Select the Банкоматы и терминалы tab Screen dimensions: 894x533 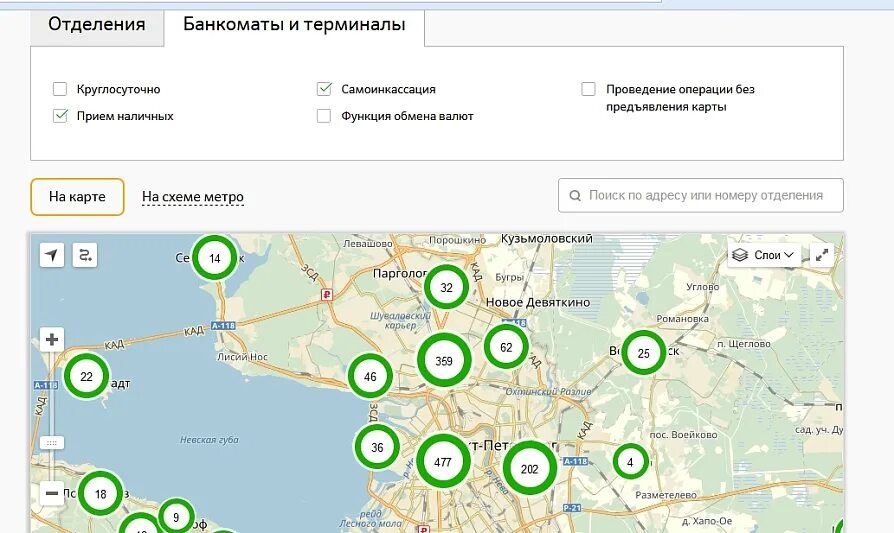point(294,25)
